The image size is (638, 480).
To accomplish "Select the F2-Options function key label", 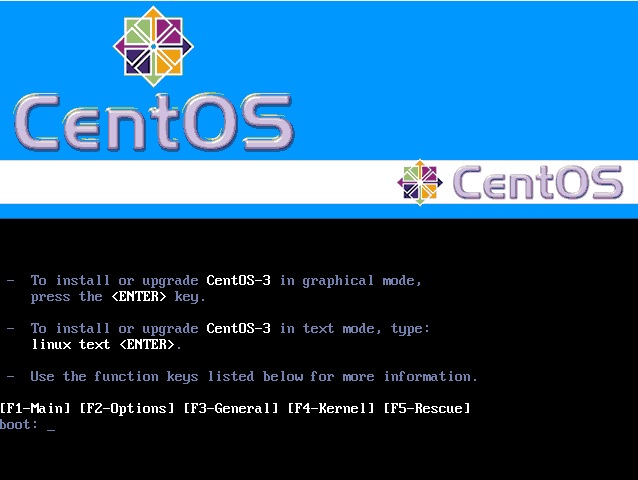I will (x=127, y=408).
